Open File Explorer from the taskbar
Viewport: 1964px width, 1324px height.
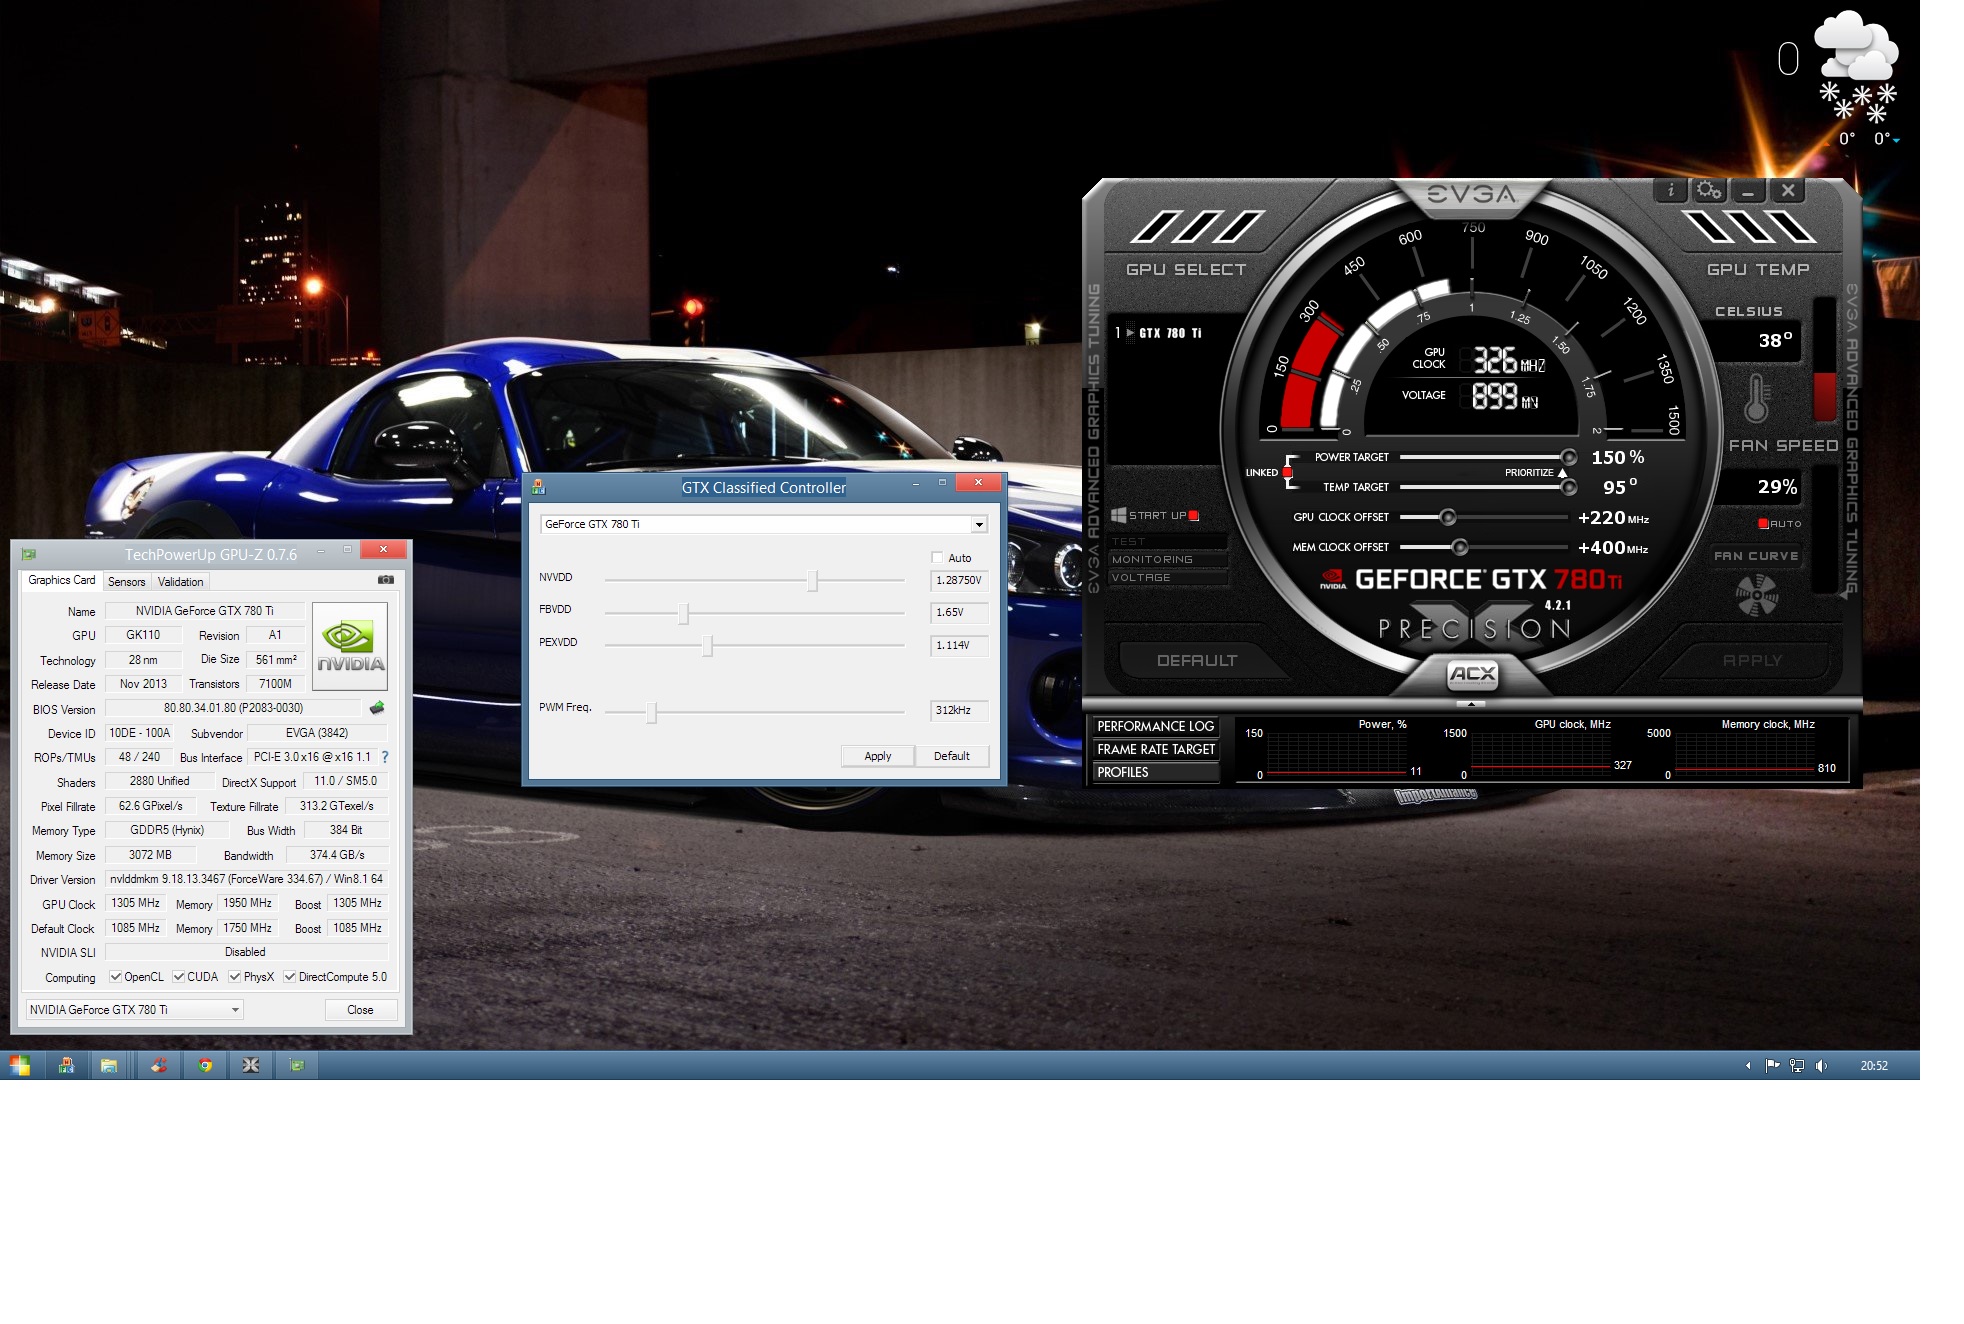(x=109, y=1065)
